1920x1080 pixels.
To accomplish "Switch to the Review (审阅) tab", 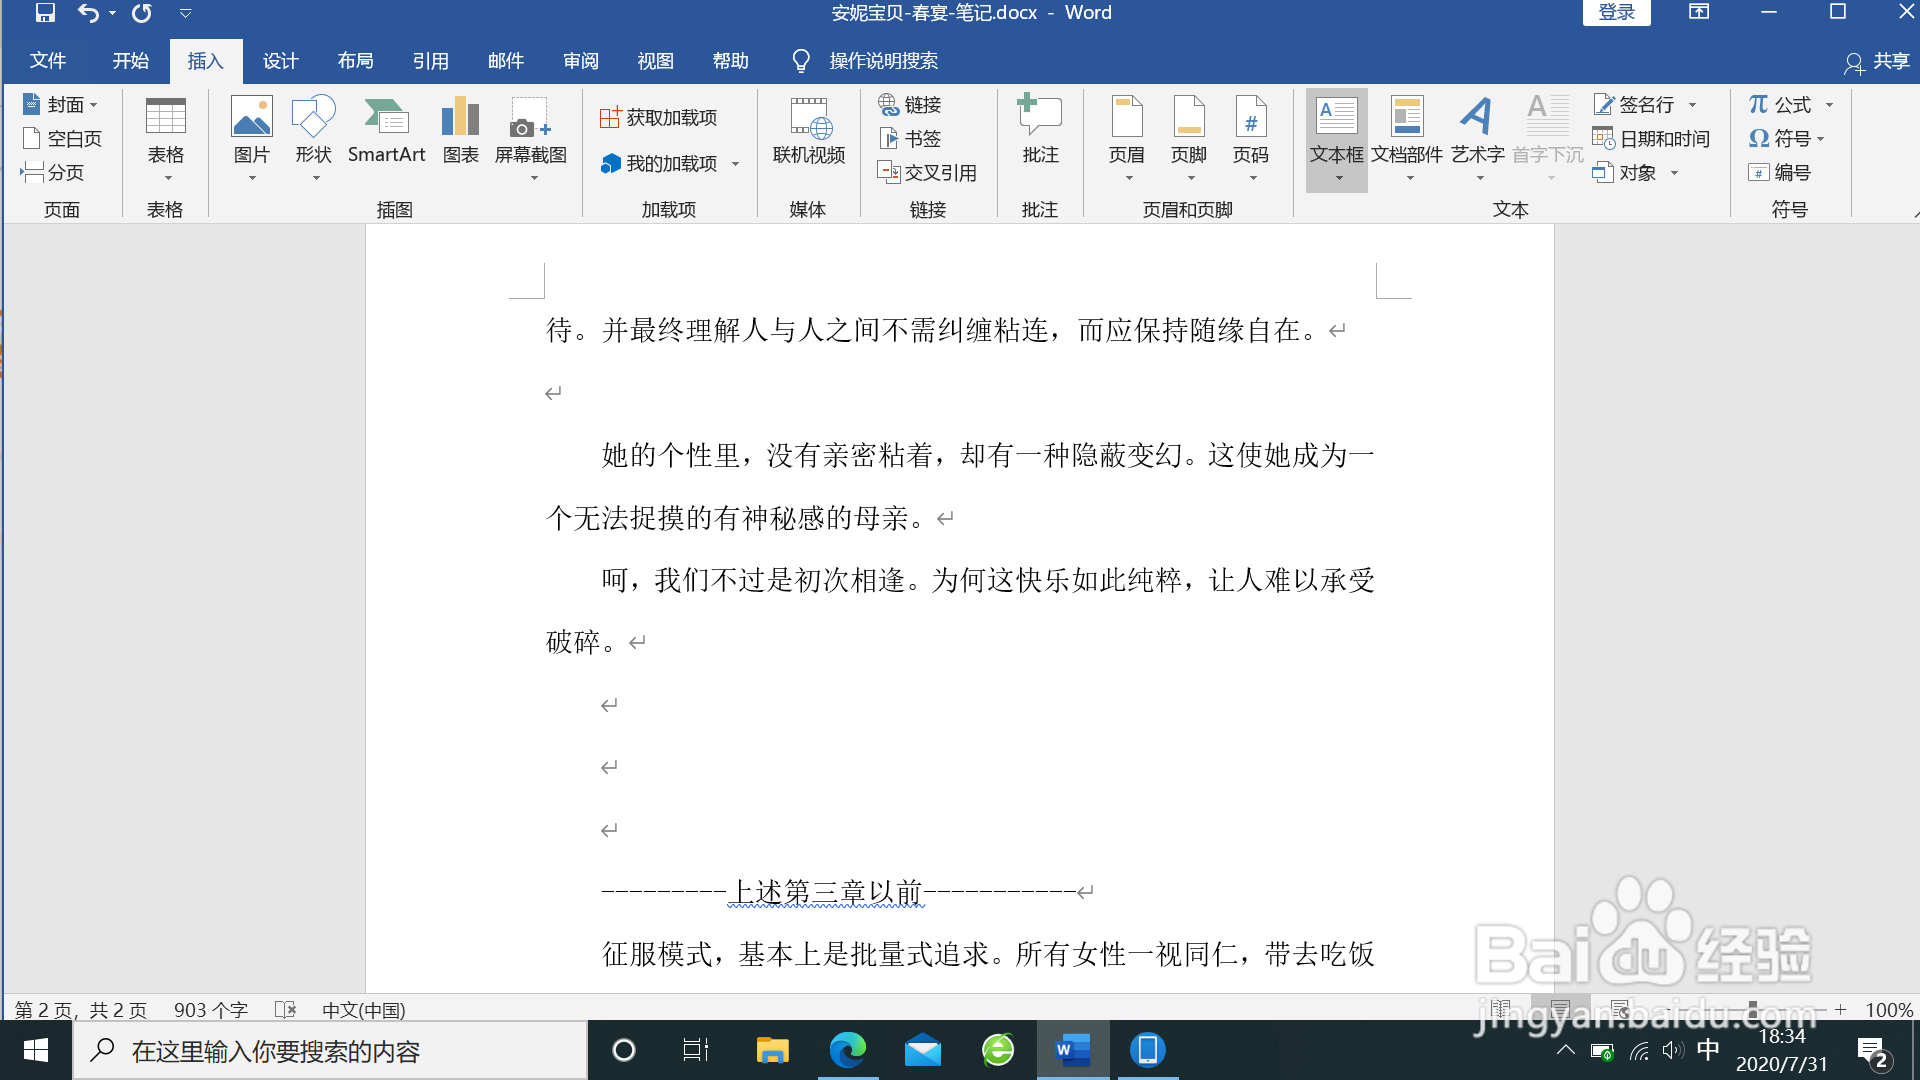I will [x=580, y=61].
